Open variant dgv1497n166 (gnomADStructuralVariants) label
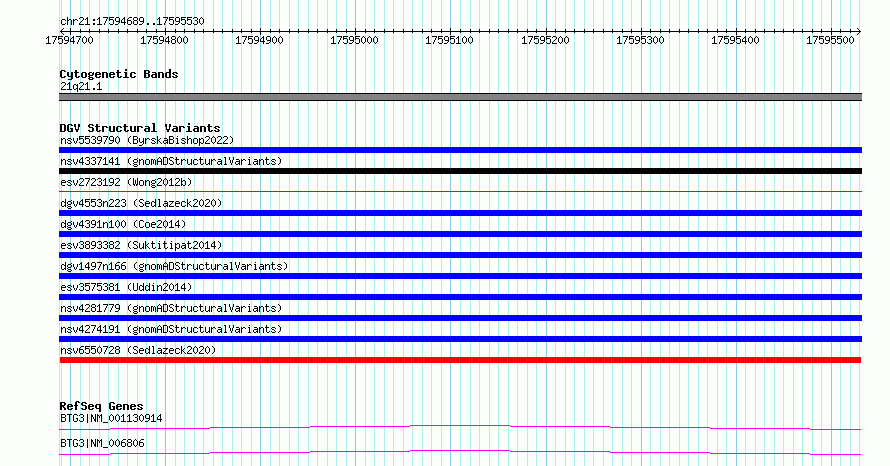The image size is (890, 466). click(x=174, y=266)
